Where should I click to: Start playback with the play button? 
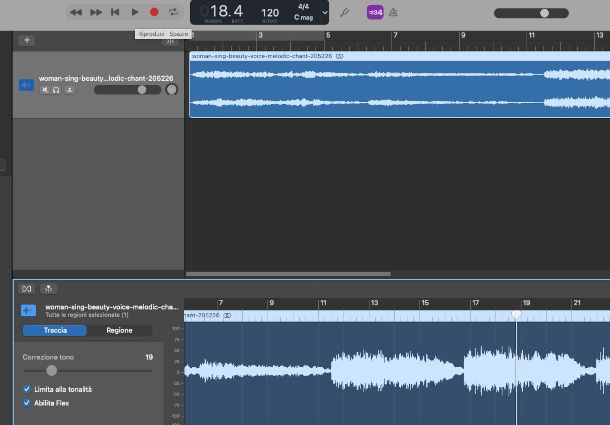[135, 12]
